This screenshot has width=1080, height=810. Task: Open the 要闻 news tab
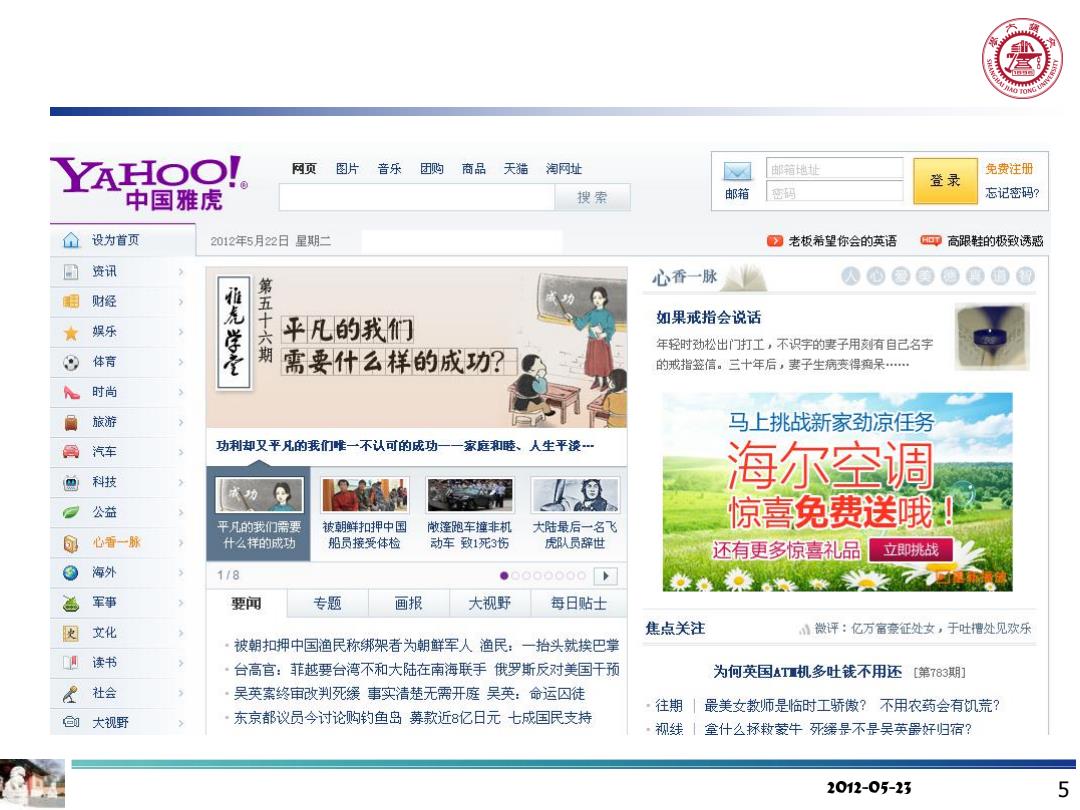tap(246, 604)
